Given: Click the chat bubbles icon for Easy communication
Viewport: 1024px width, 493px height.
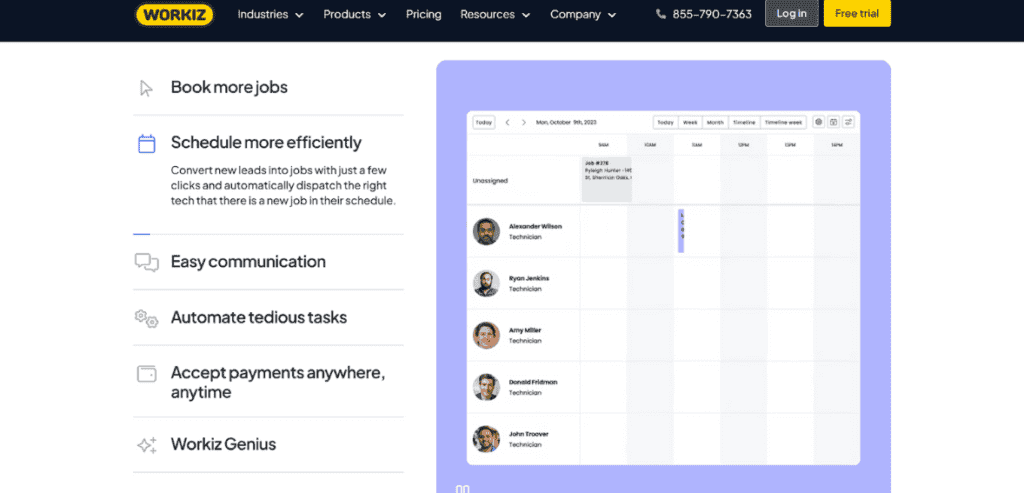Looking at the screenshot, I should point(147,262).
